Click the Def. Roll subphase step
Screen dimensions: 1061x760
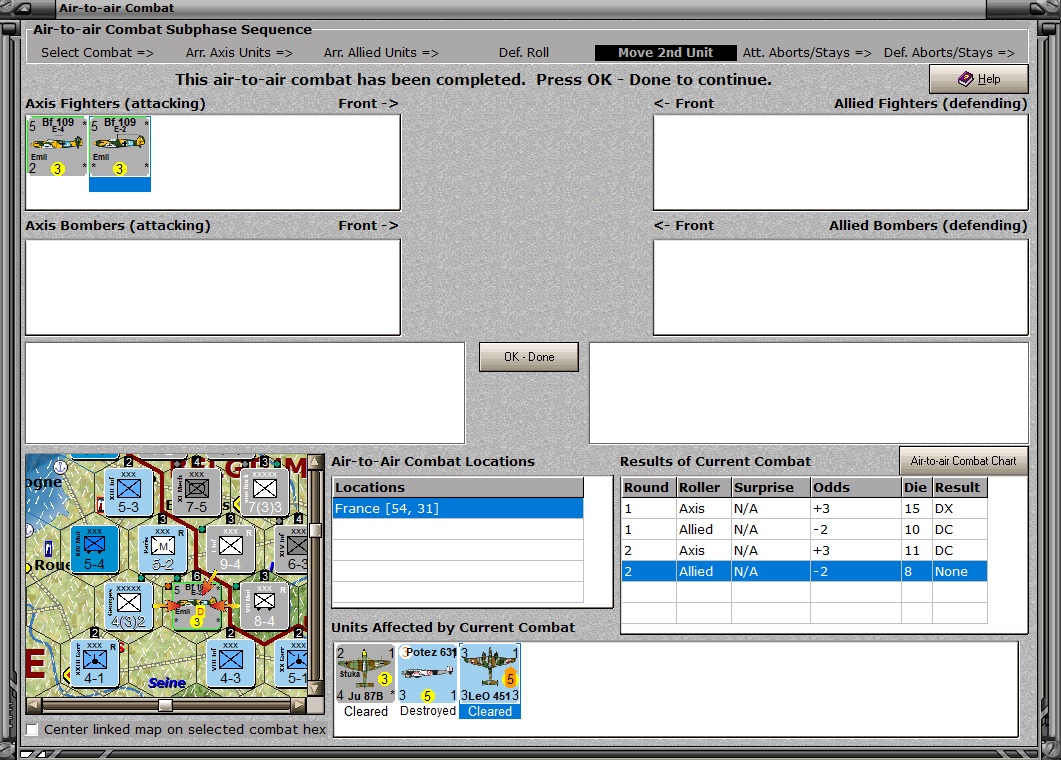pos(524,52)
